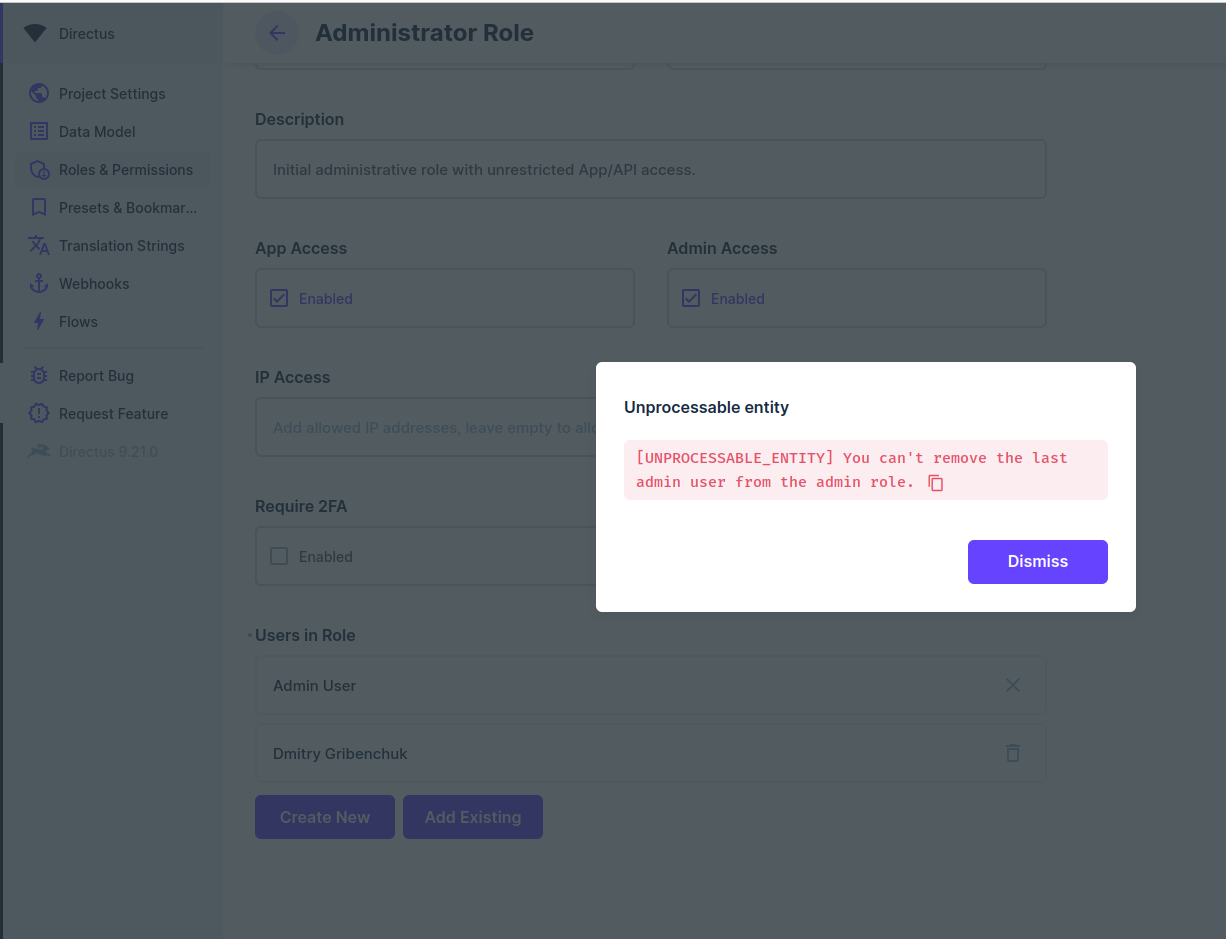Screen dimensions: 1226x939
Task: Open Project Settings from the sidebar
Action: 112,93
